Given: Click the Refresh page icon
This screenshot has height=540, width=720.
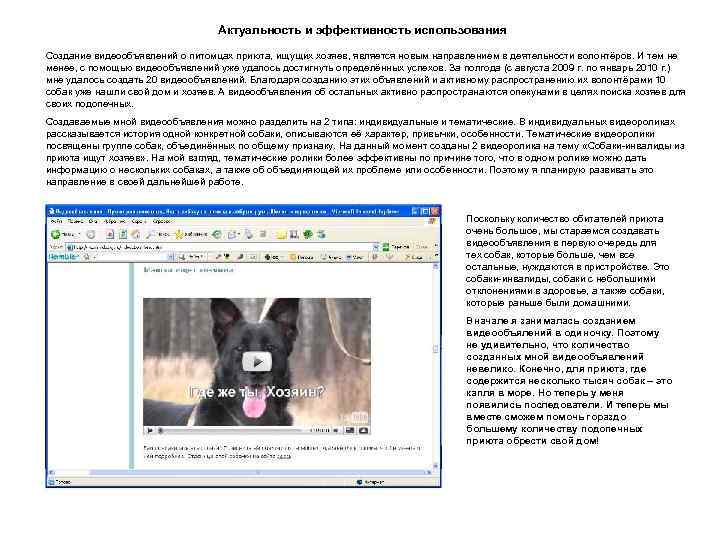Looking at the screenshot, I should coord(123,234).
